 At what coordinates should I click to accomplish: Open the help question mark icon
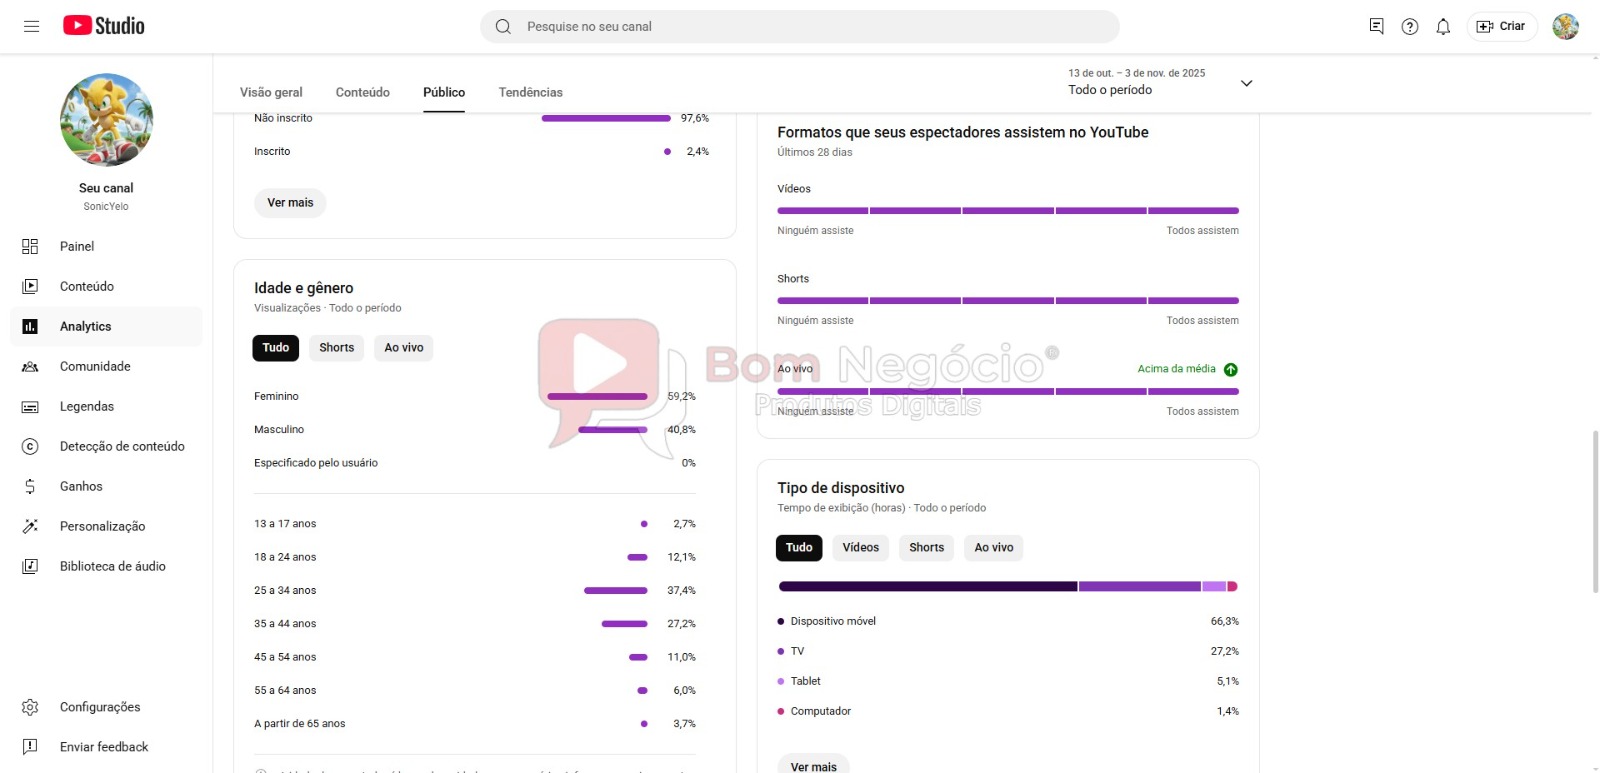(1410, 27)
